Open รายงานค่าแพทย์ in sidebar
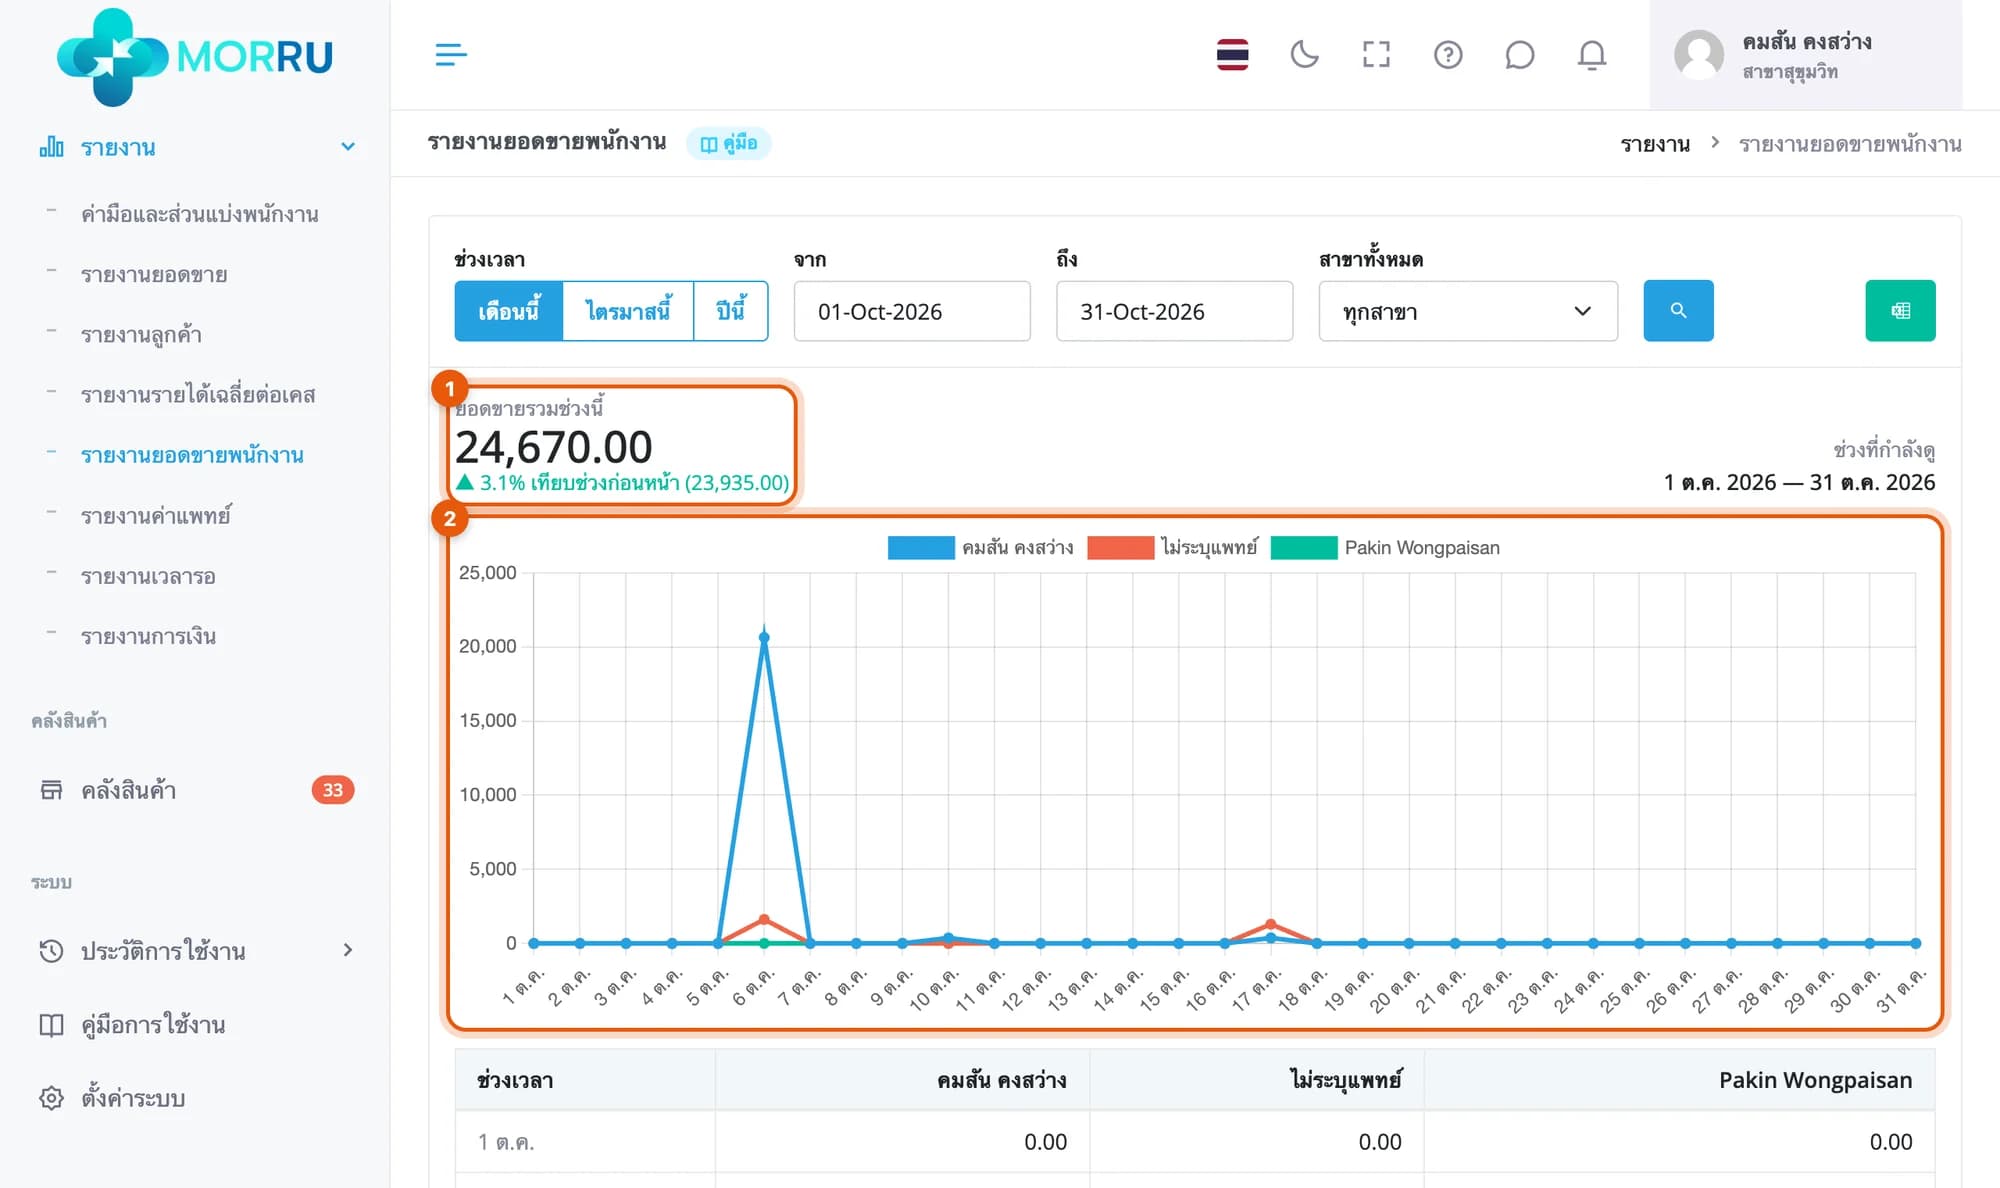The height and width of the screenshot is (1188, 2000). (156, 515)
